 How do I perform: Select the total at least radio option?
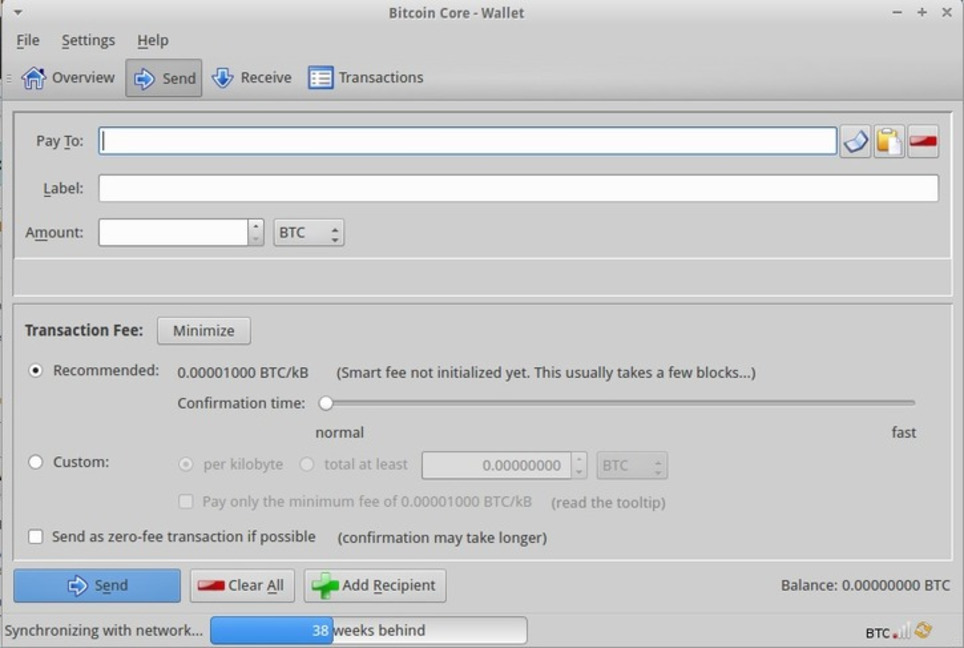point(307,464)
